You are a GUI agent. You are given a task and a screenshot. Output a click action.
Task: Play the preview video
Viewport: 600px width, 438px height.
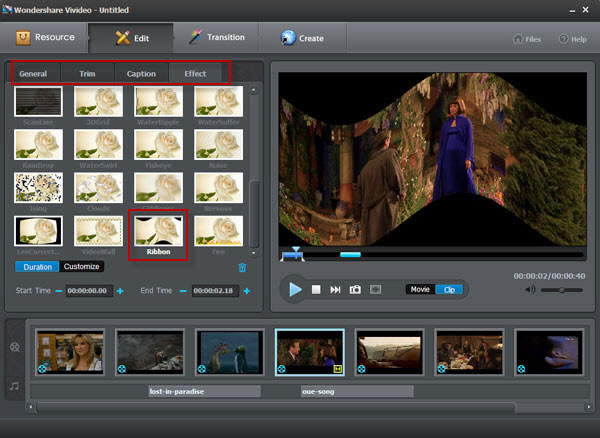pyautogui.click(x=295, y=290)
